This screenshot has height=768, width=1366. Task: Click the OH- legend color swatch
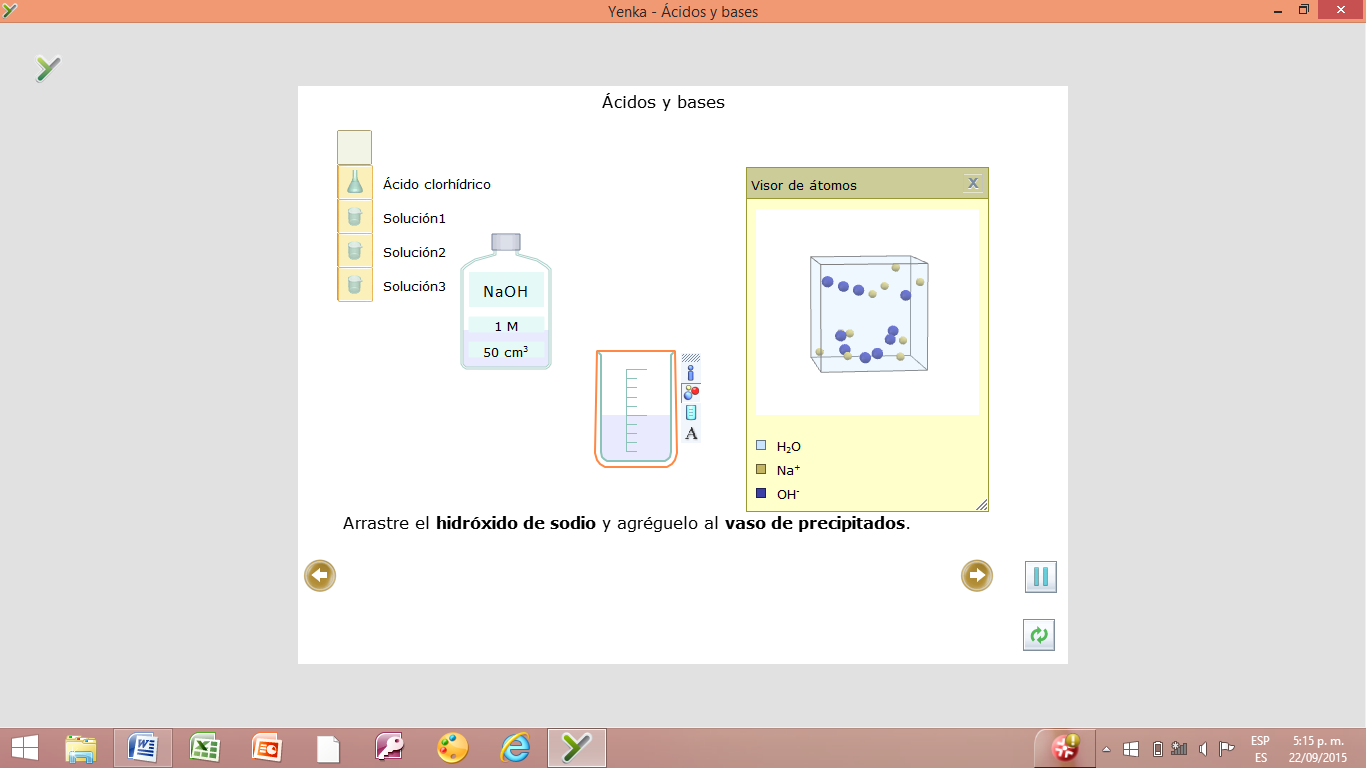click(761, 493)
